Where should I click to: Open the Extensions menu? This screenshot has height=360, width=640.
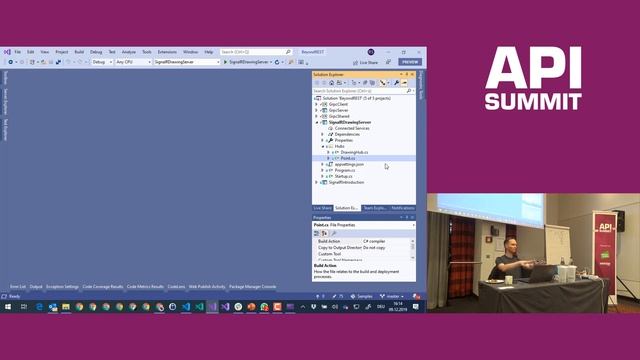pos(167,52)
